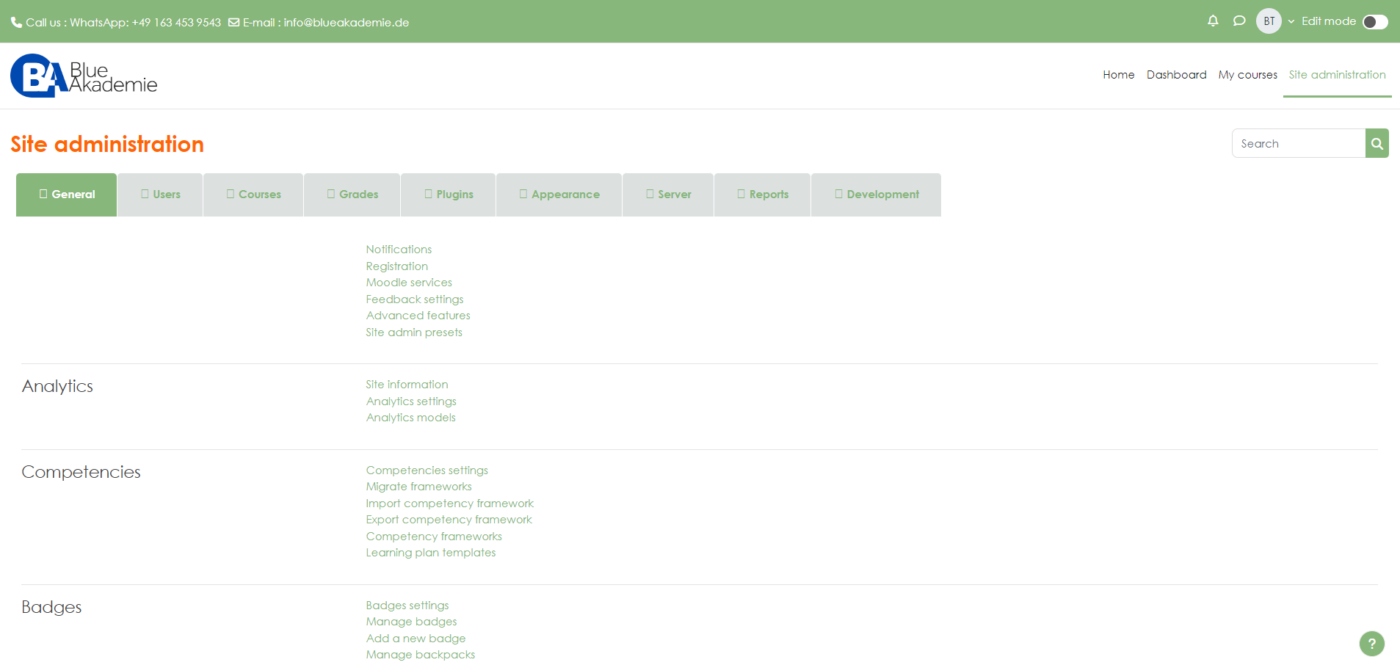Viewport: 1400px width, 665px height.
Task: Toggle Edit mode switch
Action: [1375, 21]
